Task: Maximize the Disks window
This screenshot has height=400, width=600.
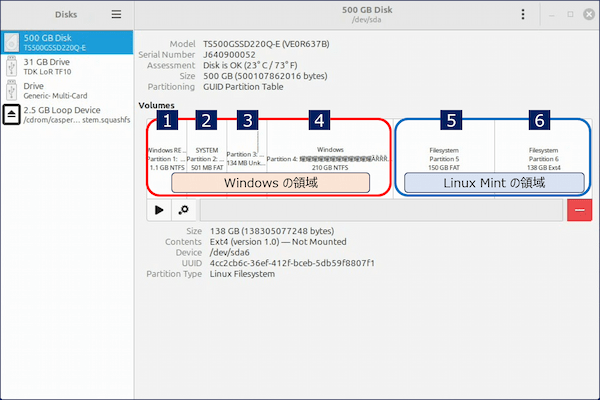Action: [570, 14]
